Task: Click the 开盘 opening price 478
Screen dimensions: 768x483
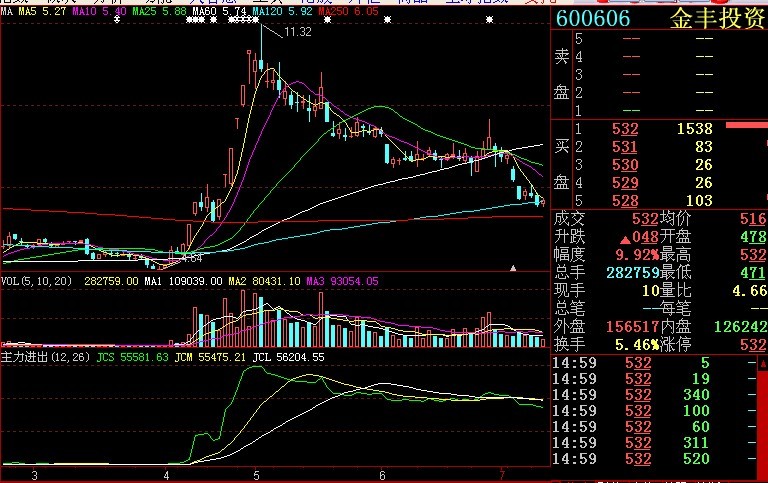Action: [753, 237]
